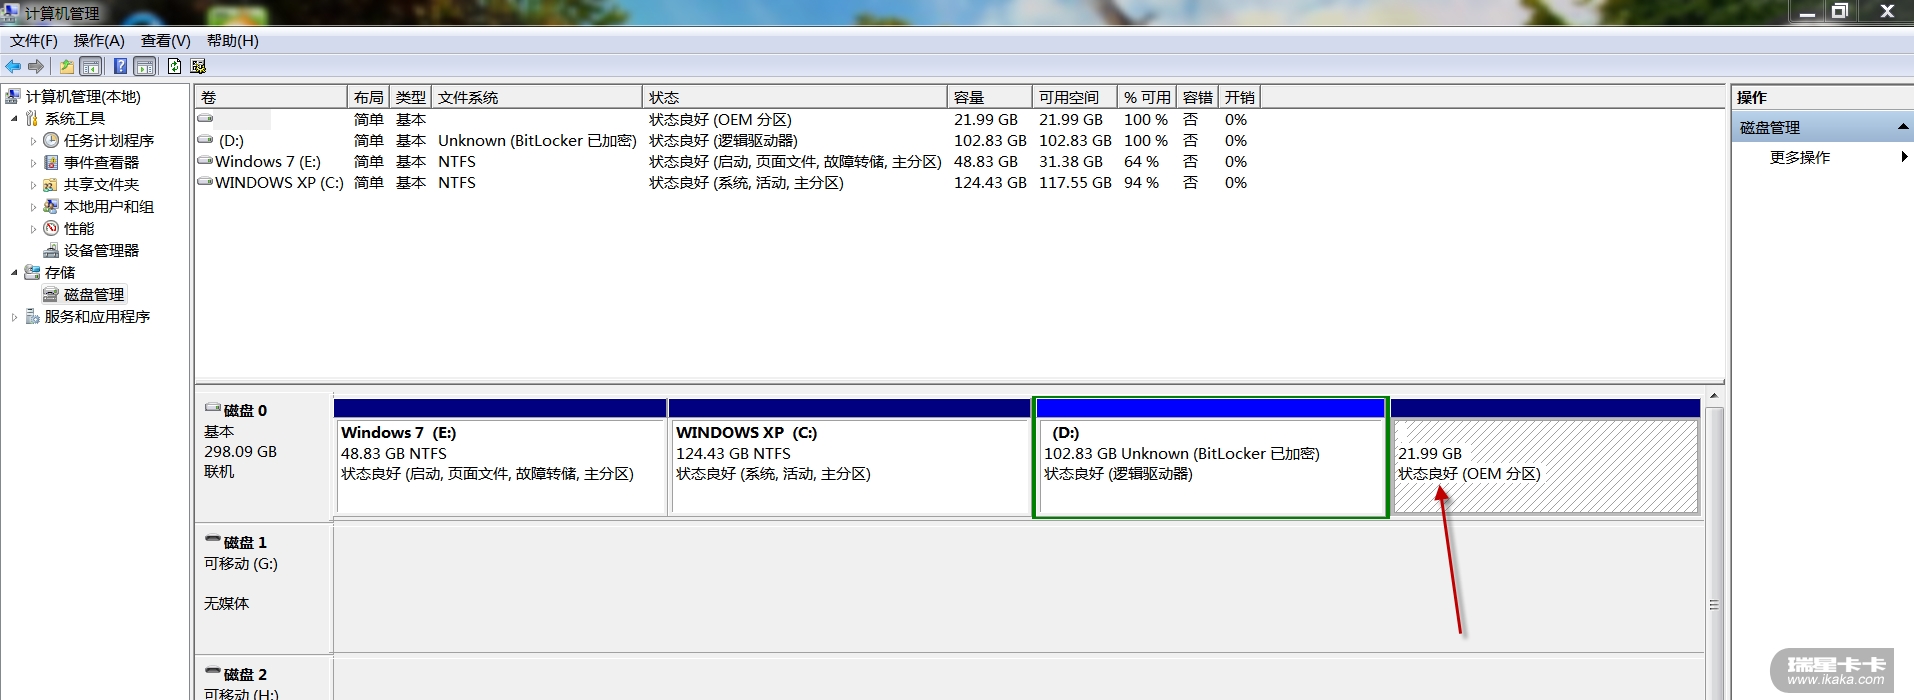Click the Up one level folder icon
The image size is (1914, 700).
pos(66,66)
